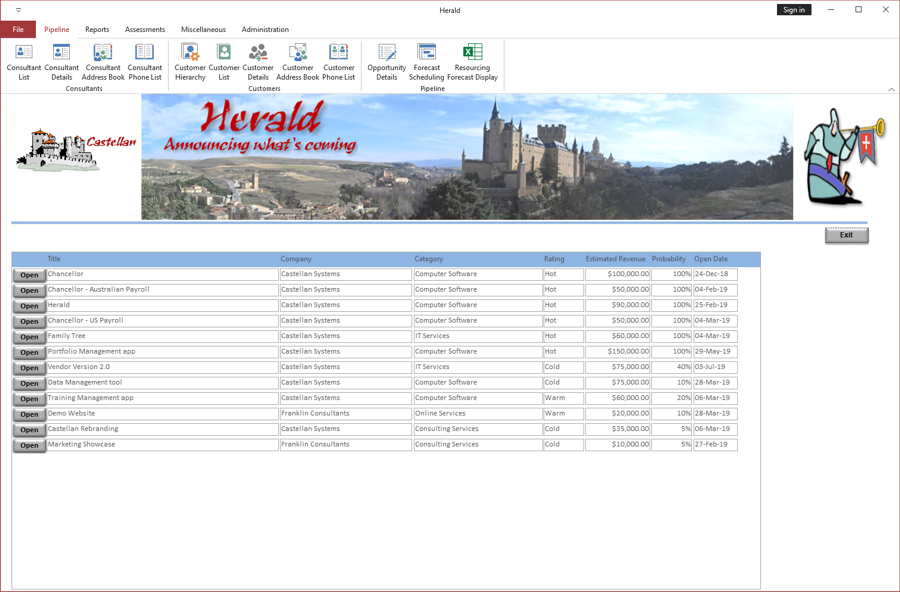This screenshot has height=592, width=900.
Task: Click the Open Date column header
Action: click(x=711, y=259)
